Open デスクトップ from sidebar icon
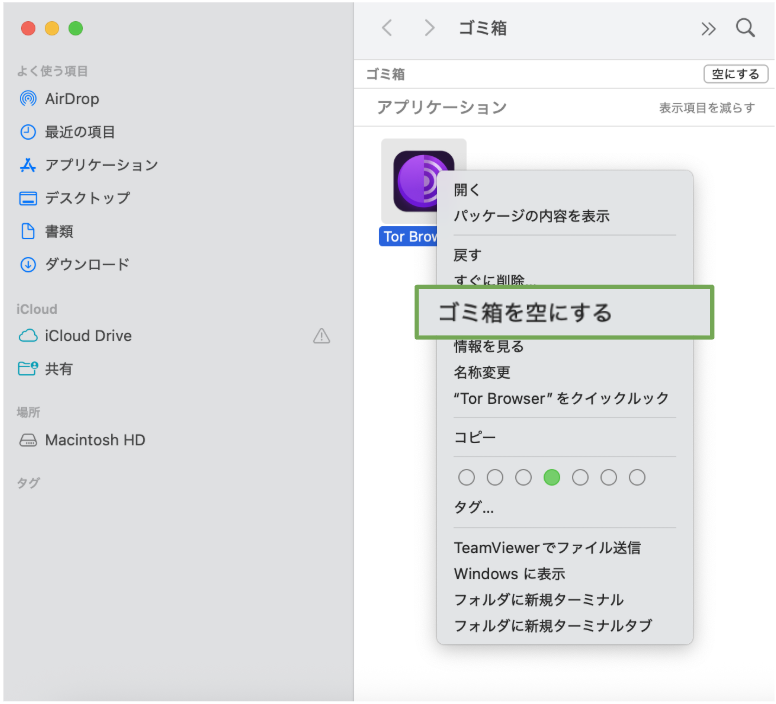 pyautogui.click(x=28, y=198)
